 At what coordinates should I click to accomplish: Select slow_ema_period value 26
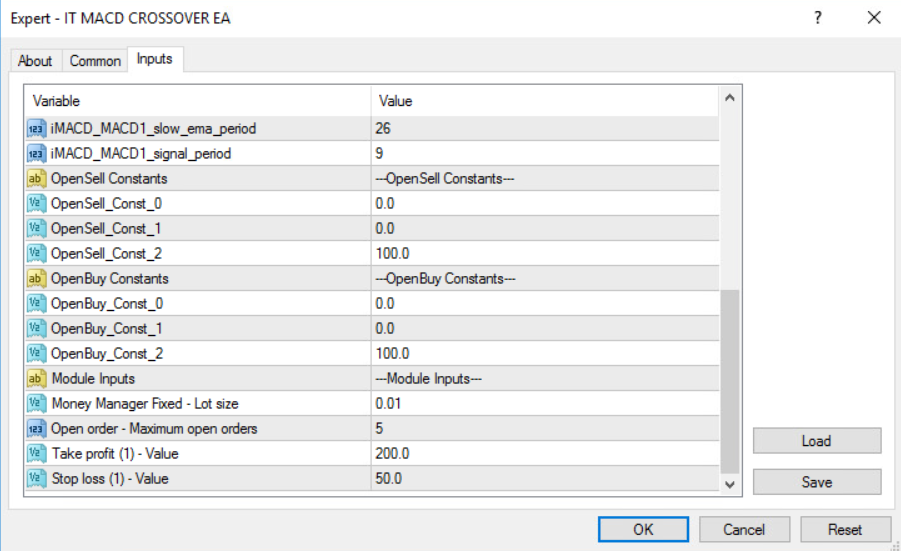tap(545, 129)
